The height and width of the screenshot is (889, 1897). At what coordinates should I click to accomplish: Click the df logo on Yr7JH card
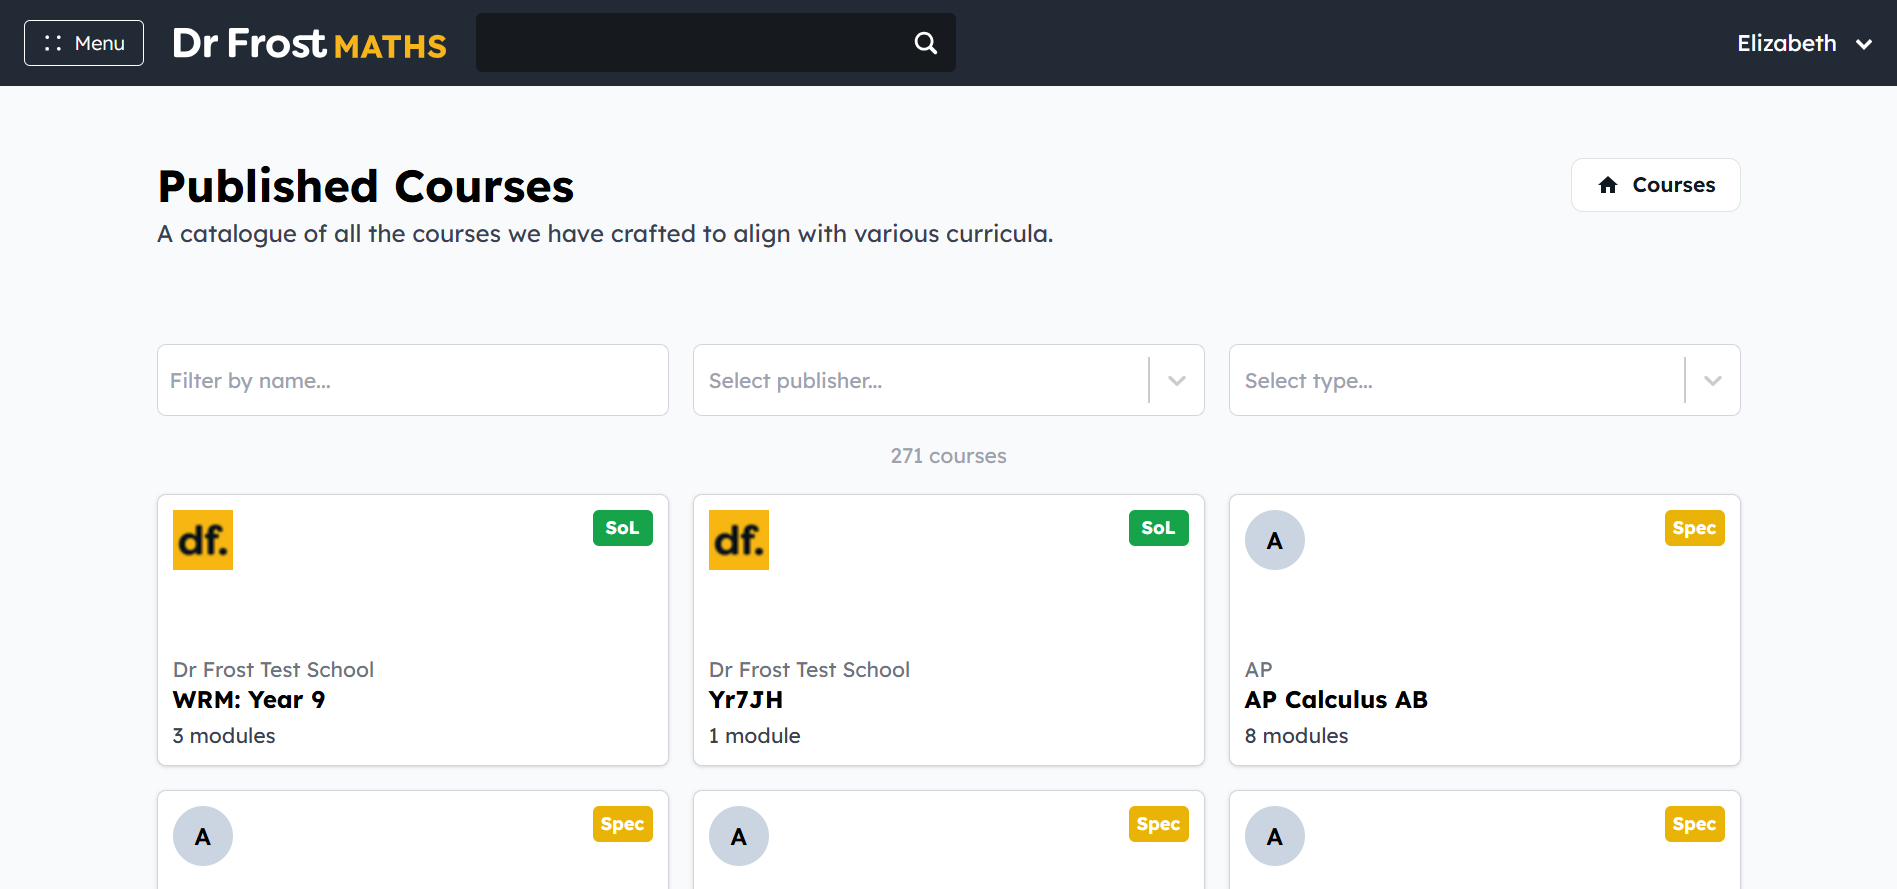click(739, 540)
